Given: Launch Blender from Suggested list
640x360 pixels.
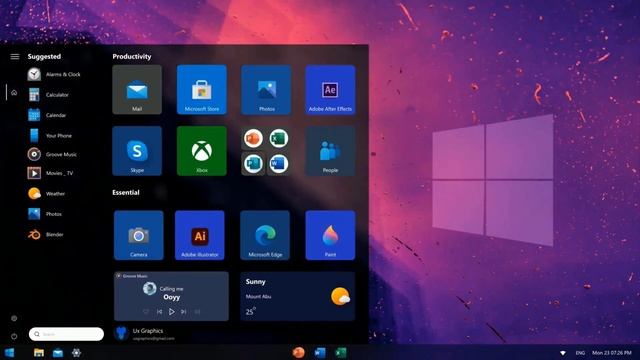Looking at the screenshot, I should [46, 234].
